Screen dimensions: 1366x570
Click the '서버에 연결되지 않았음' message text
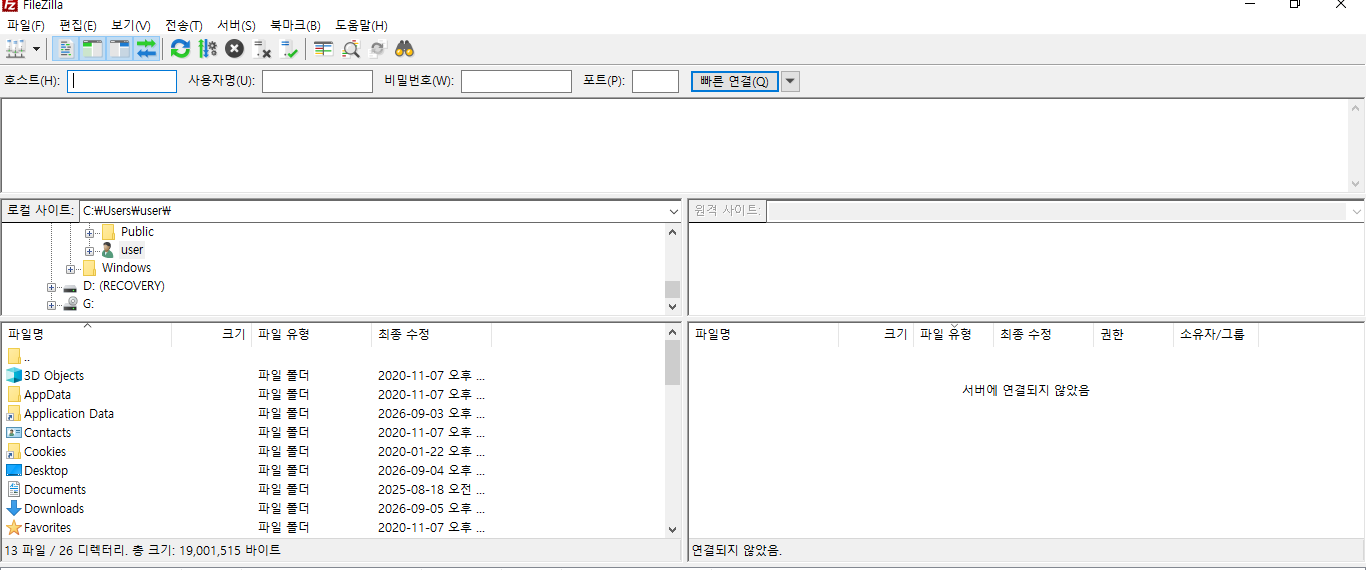[x=1026, y=390]
